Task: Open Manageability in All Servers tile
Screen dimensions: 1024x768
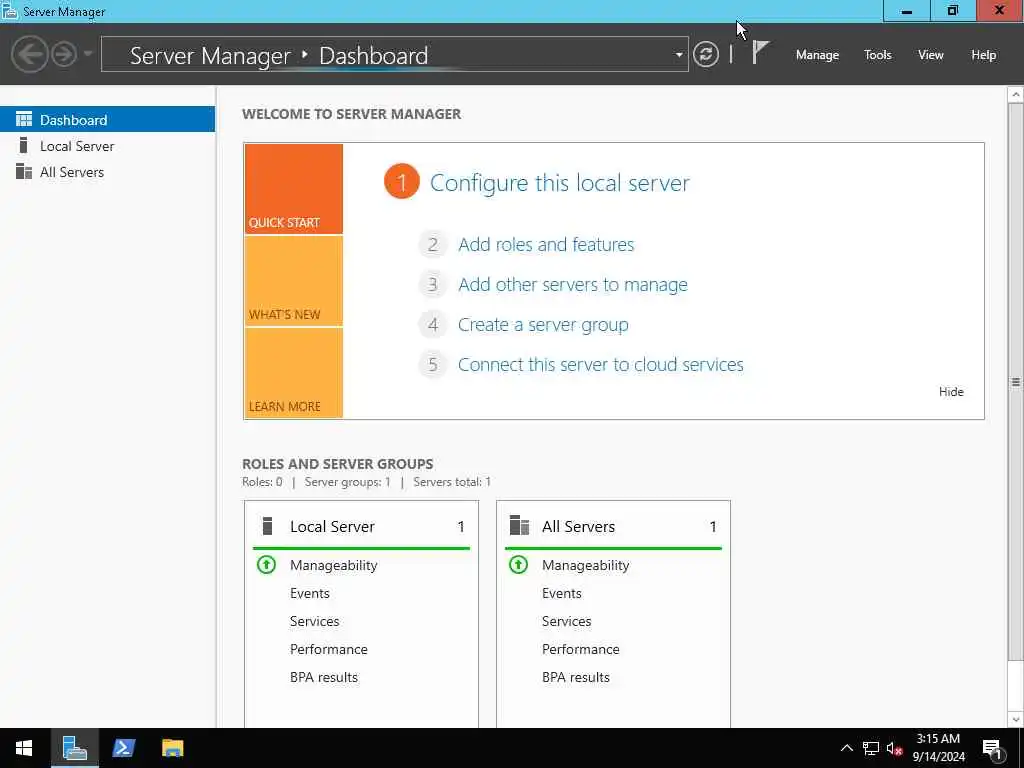Action: pyautogui.click(x=585, y=566)
